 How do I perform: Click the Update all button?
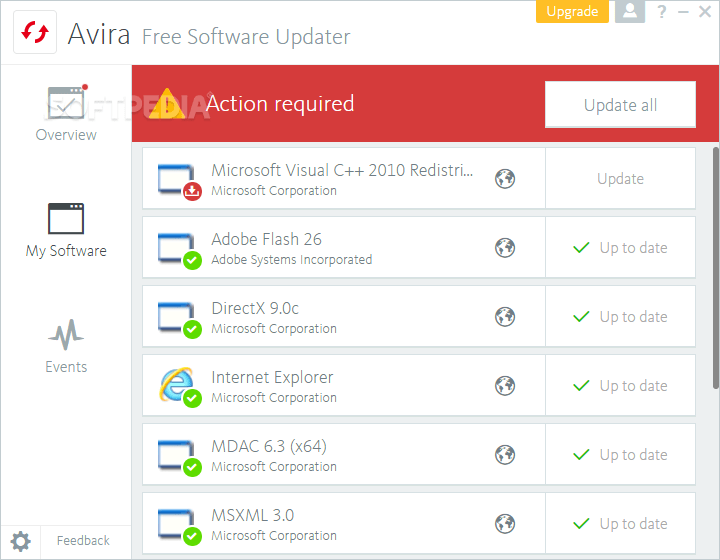click(620, 105)
